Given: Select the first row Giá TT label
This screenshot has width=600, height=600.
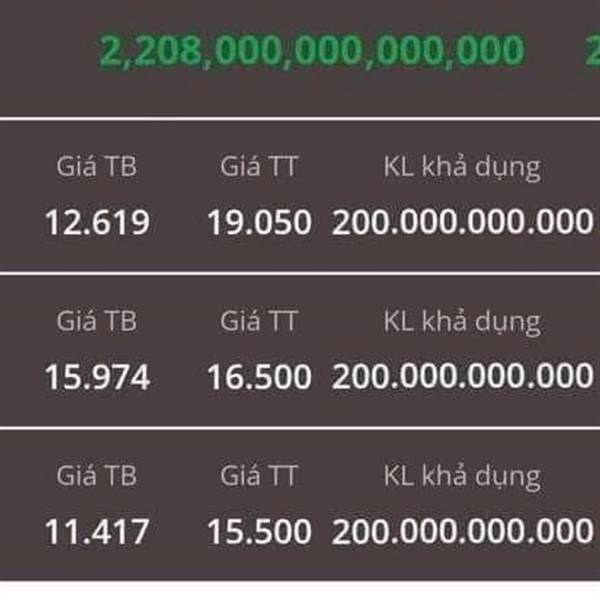Looking at the screenshot, I should click(x=259, y=167).
